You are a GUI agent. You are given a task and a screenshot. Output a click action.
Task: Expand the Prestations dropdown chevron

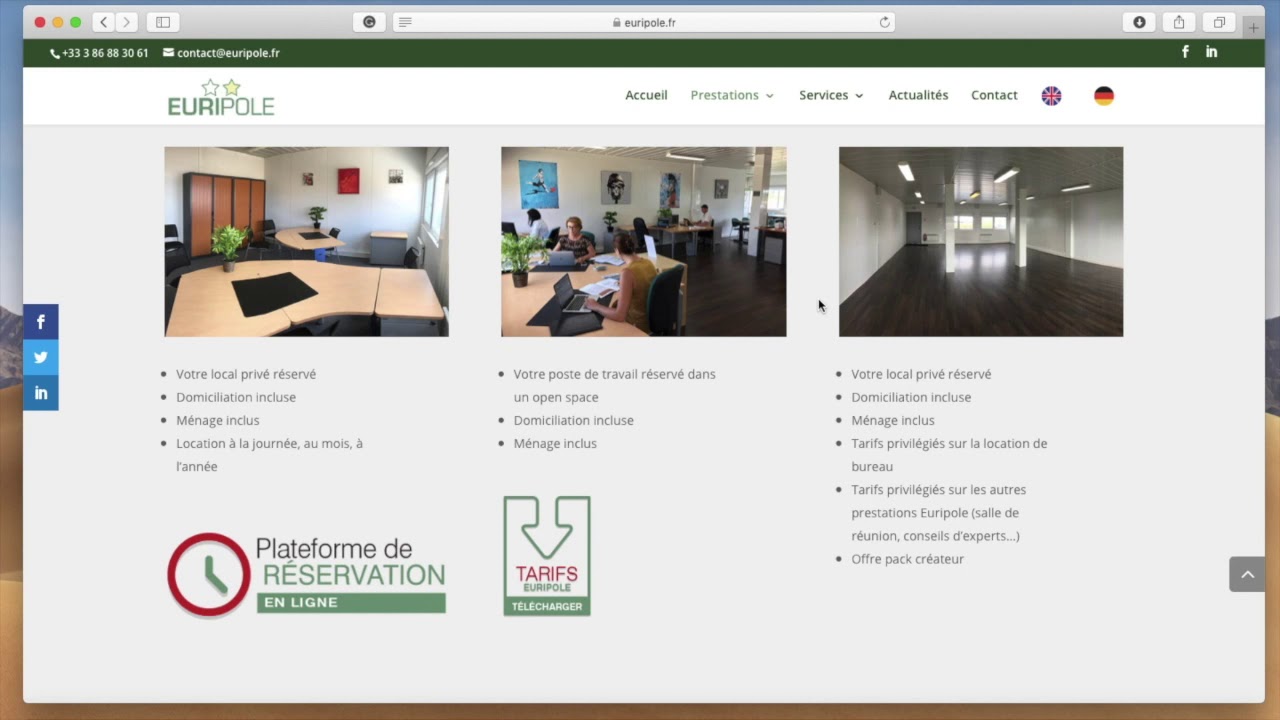coord(770,96)
